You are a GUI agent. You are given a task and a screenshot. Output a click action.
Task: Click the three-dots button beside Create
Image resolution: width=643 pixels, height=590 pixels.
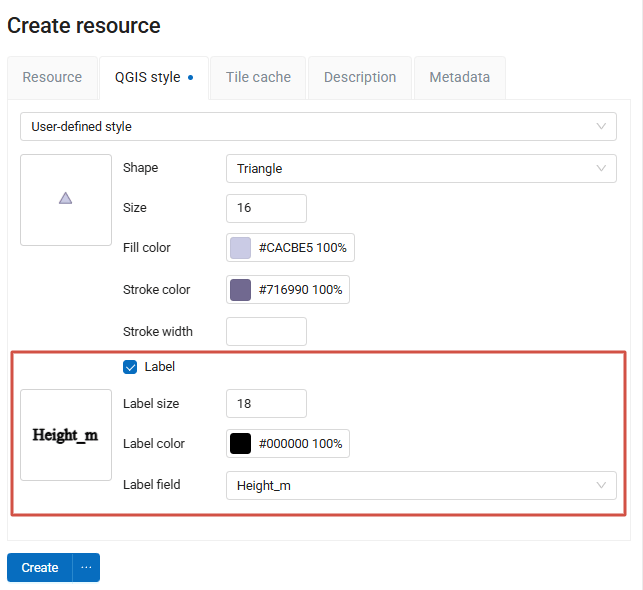point(86,567)
